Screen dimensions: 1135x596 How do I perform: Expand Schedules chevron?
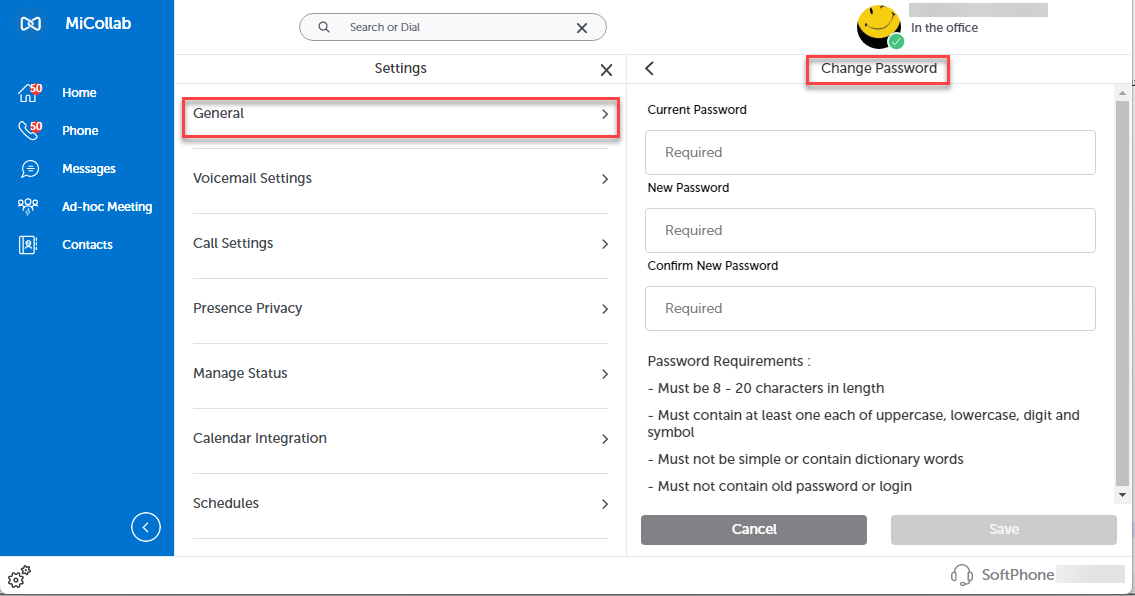605,504
